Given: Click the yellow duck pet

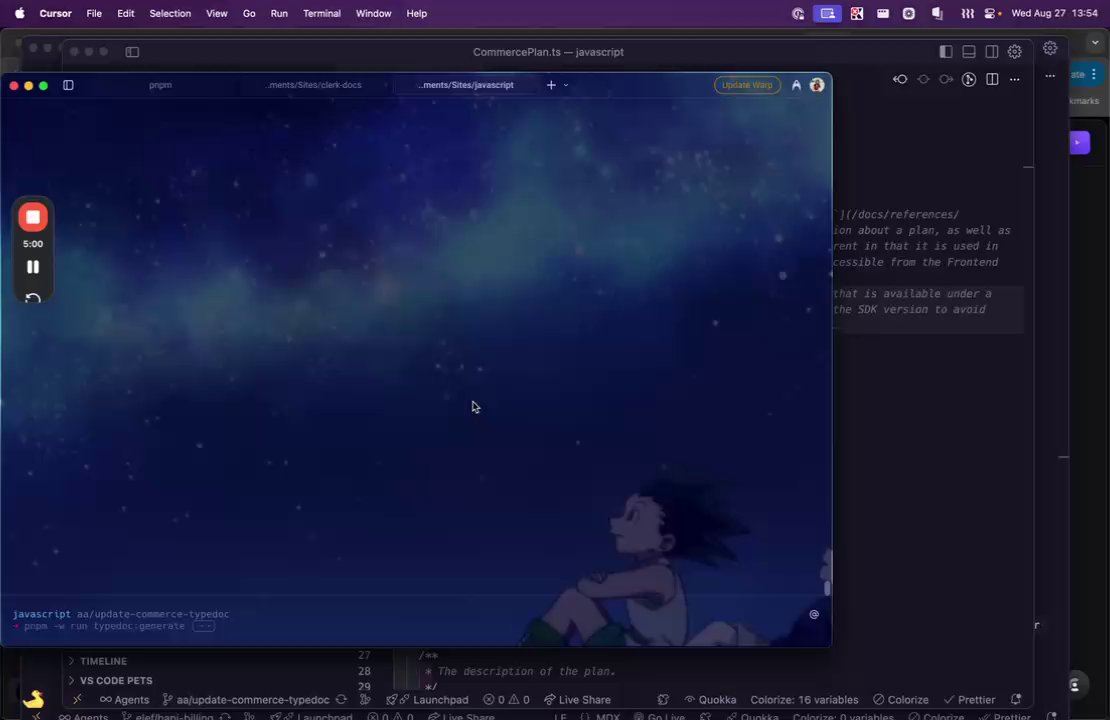Looking at the screenshot, I should pyautogui.click(x=33, y=699).
